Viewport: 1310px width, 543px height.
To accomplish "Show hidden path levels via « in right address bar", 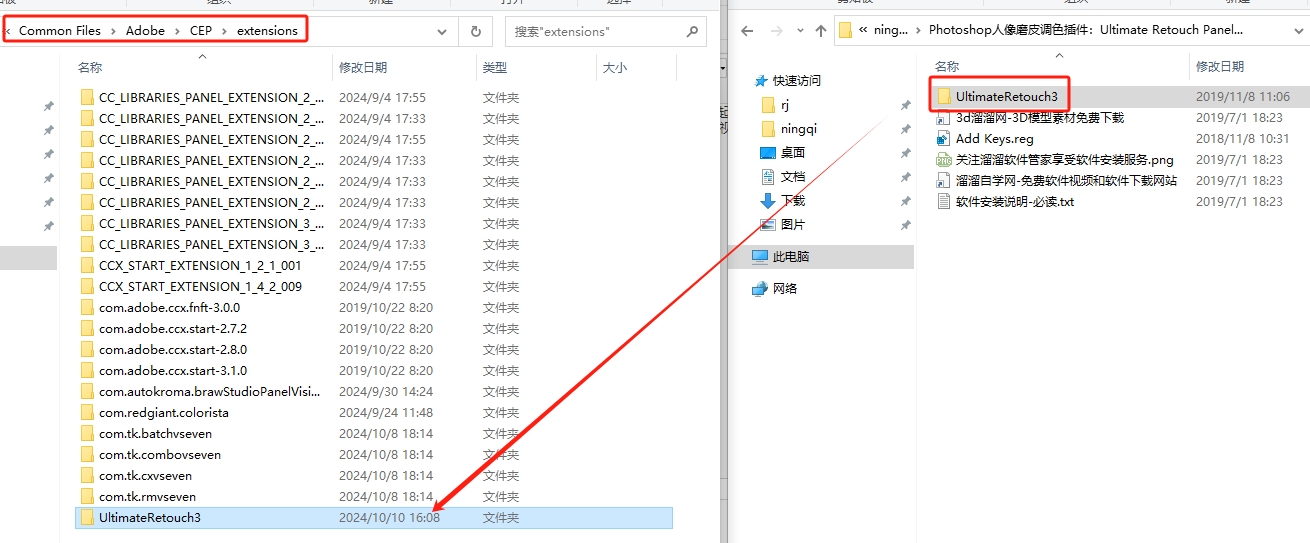I will coord(863,30).
